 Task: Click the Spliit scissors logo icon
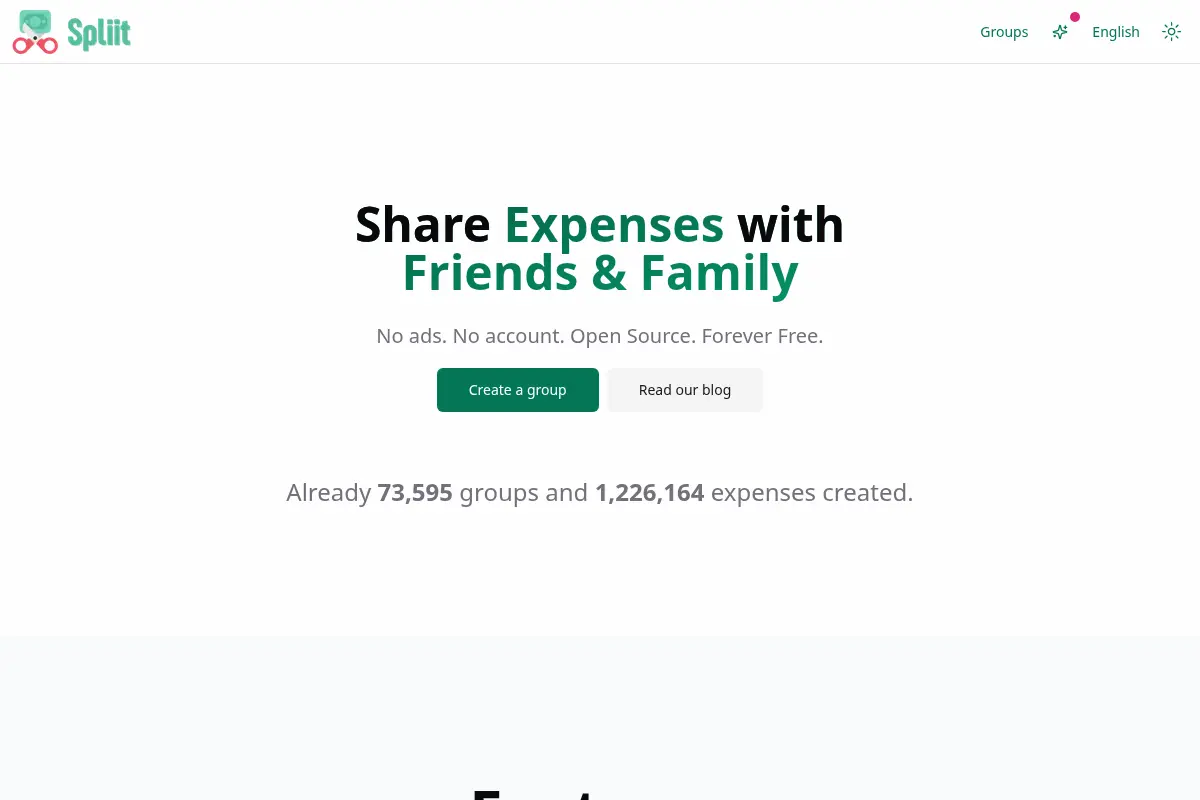coord(35,32)
